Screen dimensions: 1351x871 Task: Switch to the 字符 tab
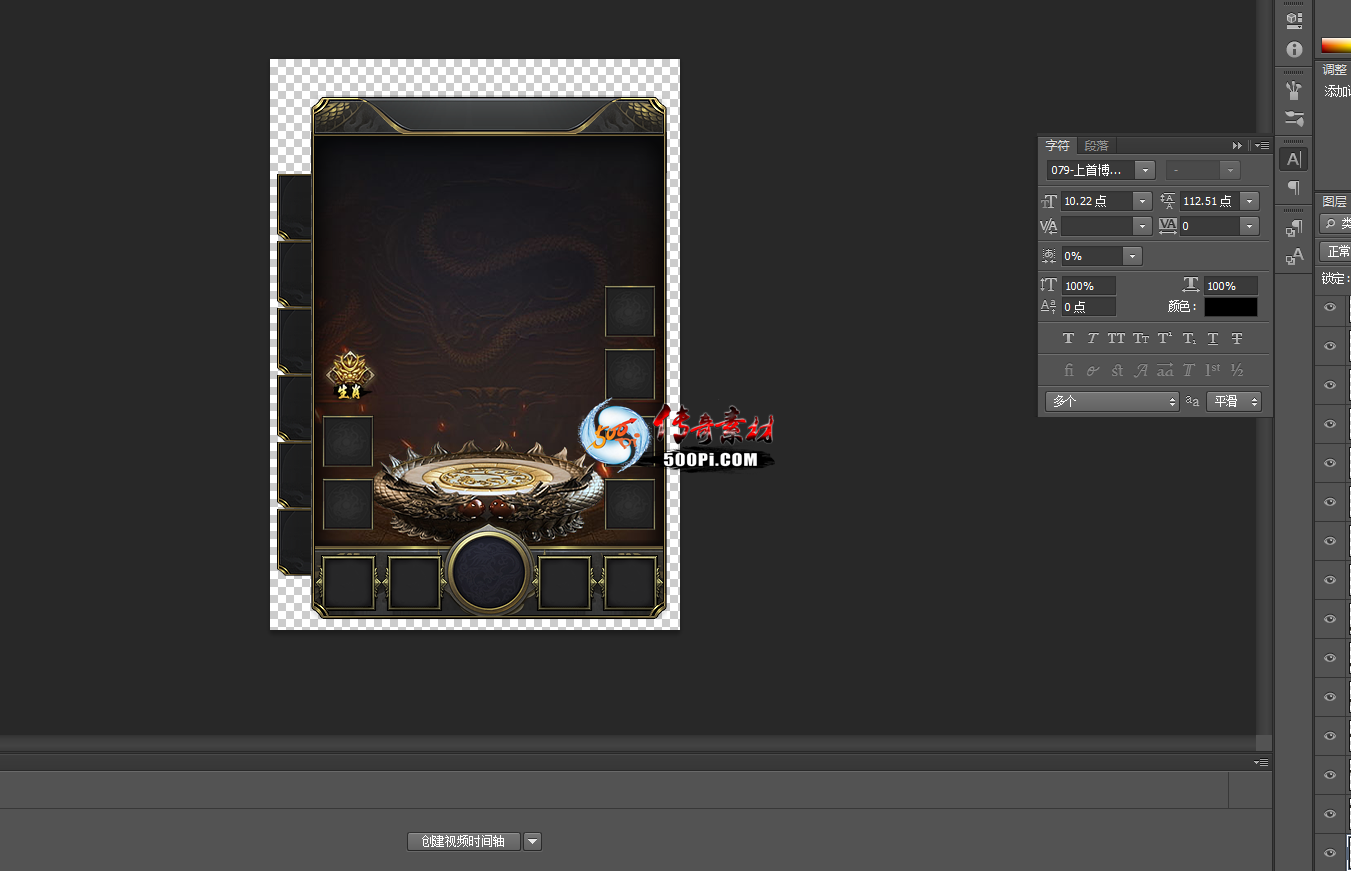1057,146
